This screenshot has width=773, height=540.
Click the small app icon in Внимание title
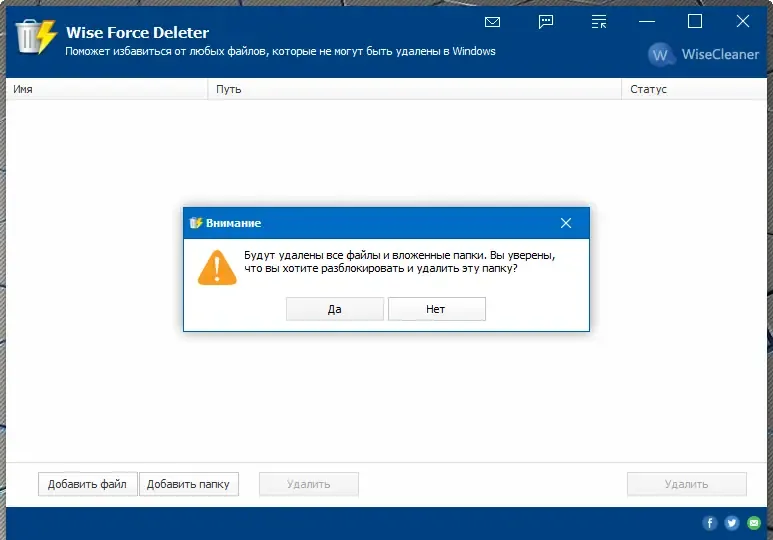[196, 223]
